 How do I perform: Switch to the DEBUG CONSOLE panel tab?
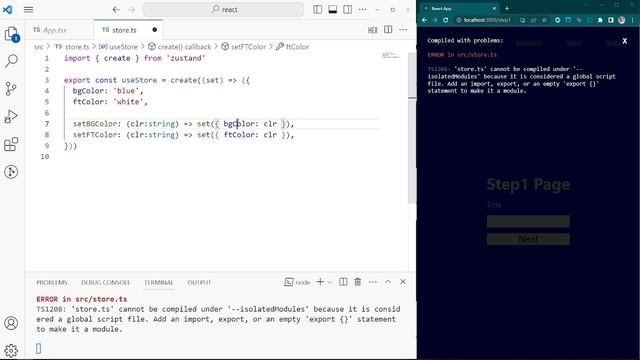pyautogui.click(x=105, y=282)
